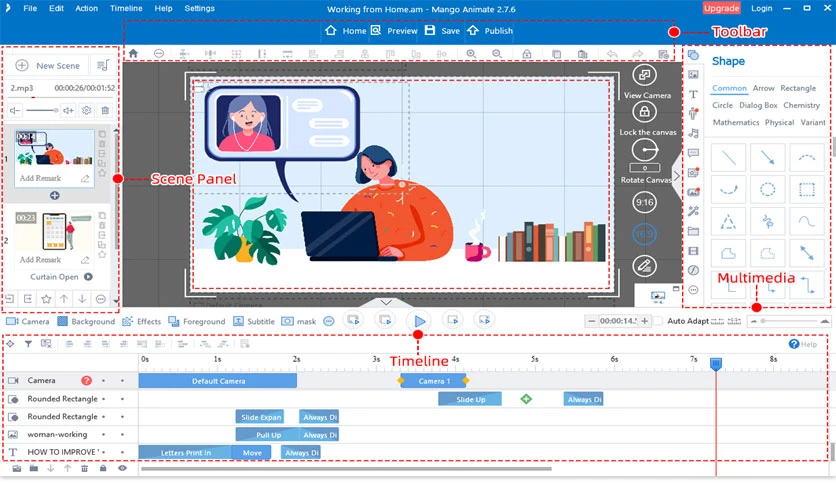Open the Settings menu
The width and height of the screenshot is (836, 484).
199,8
